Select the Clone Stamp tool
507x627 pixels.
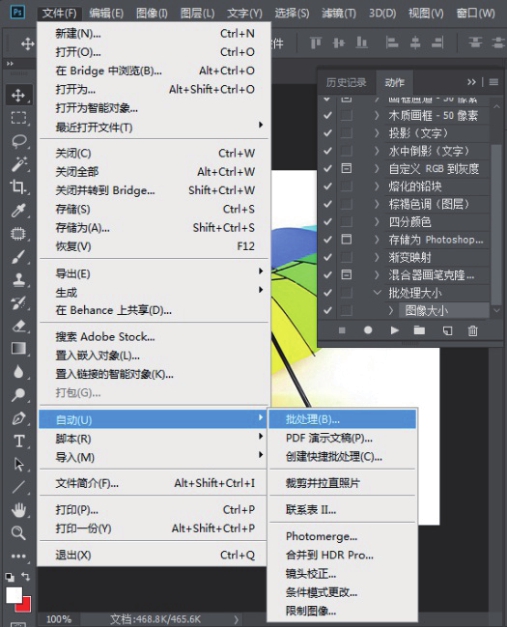[x=18, y=280]
